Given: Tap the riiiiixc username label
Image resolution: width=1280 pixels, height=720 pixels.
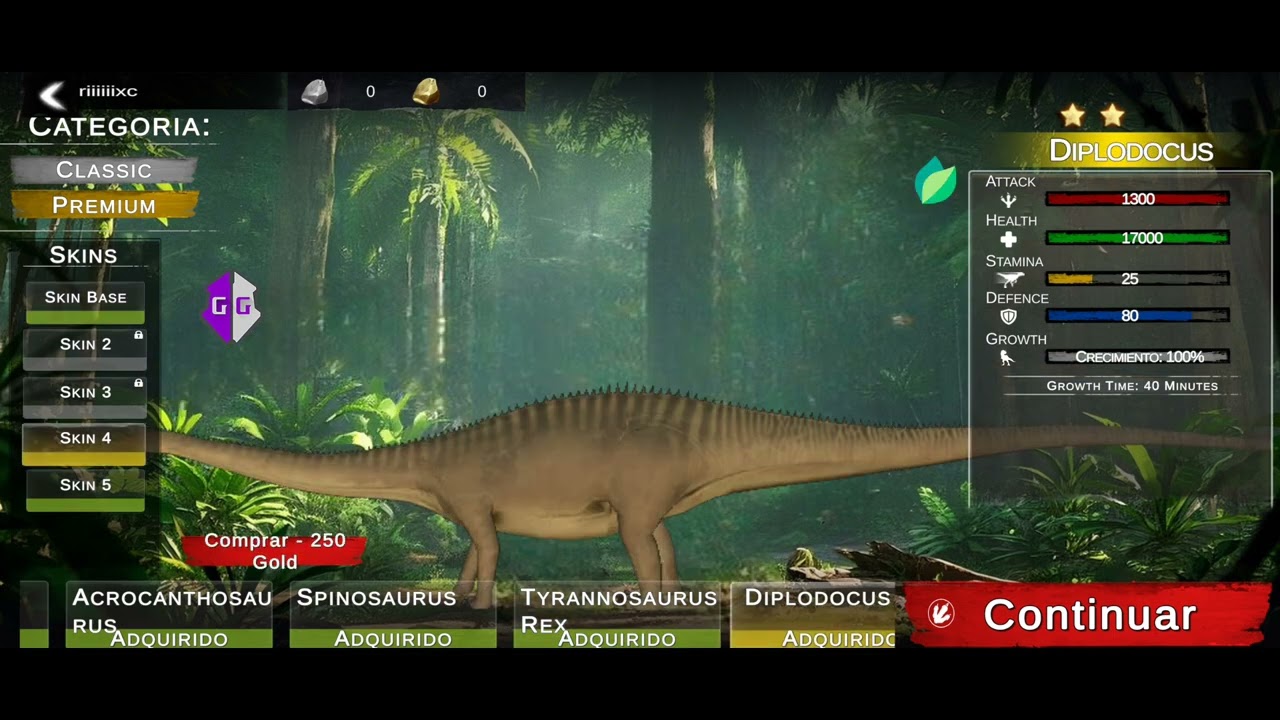Looking at the screenshot, I should coord(108,91).
